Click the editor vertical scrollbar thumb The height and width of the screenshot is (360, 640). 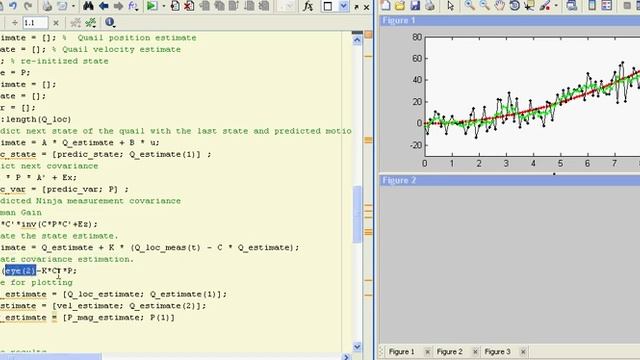point(357,214)
